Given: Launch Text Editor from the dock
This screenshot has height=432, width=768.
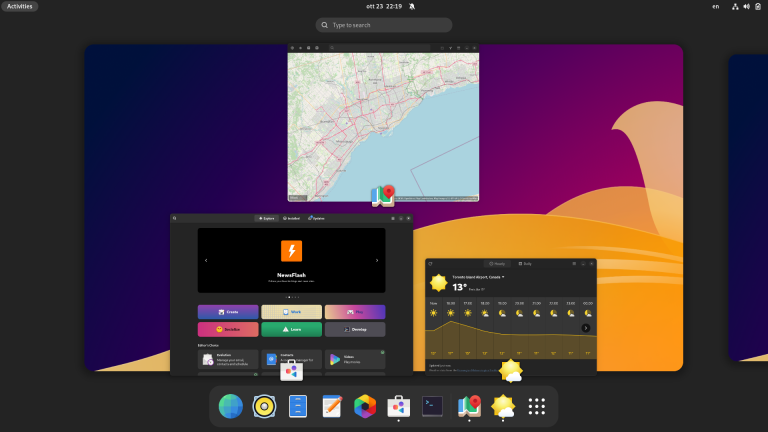Looking at the screenshot, I should 332,406.
